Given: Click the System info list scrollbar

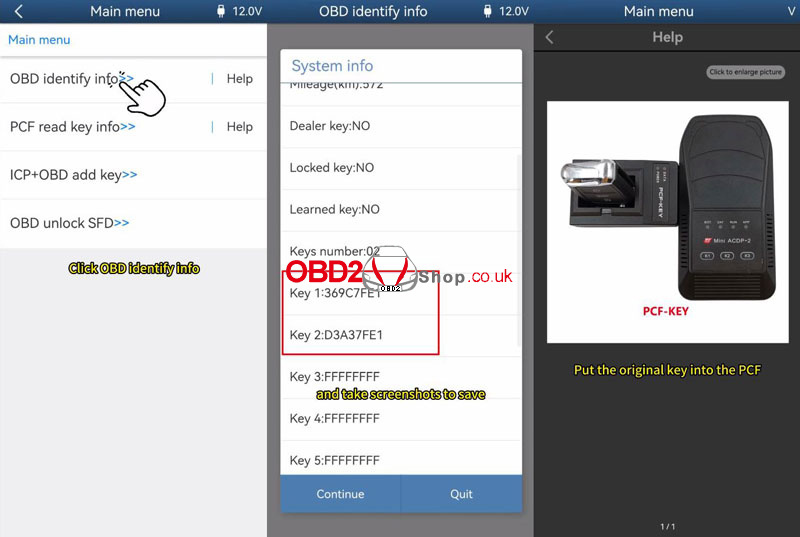Looking at the screenshot, I should tap(519, 250).
